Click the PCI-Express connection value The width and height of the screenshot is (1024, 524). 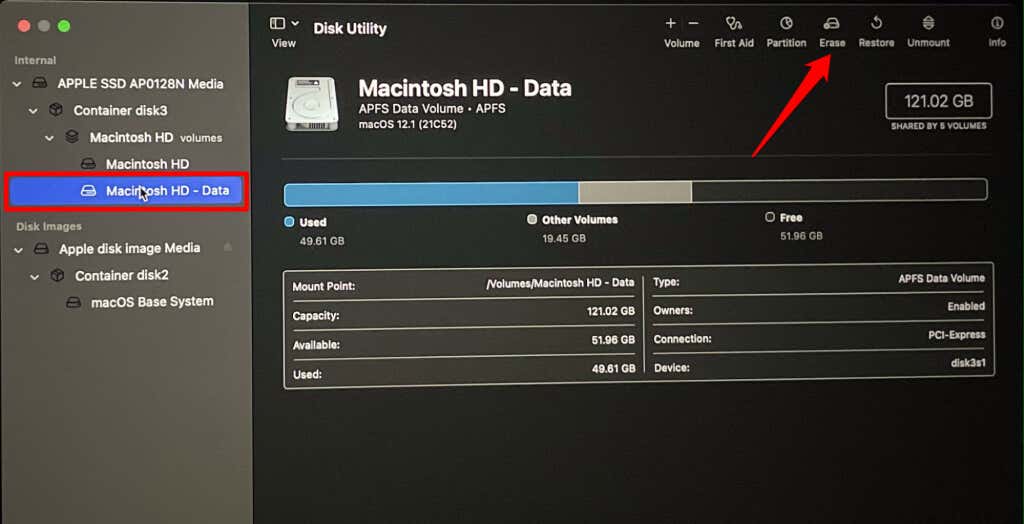(957, 335)
